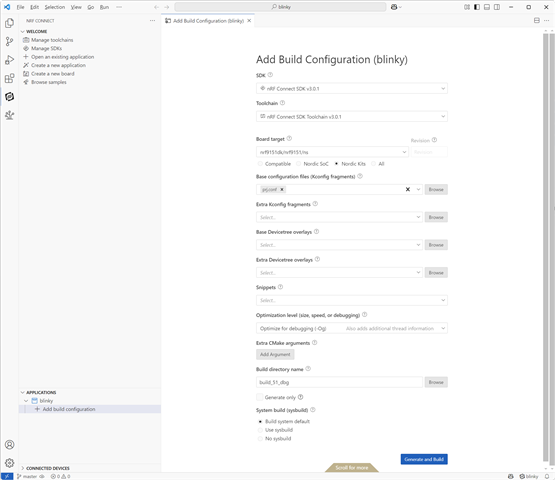Open the notifications bell in status bar

click(x=547, y=476)
